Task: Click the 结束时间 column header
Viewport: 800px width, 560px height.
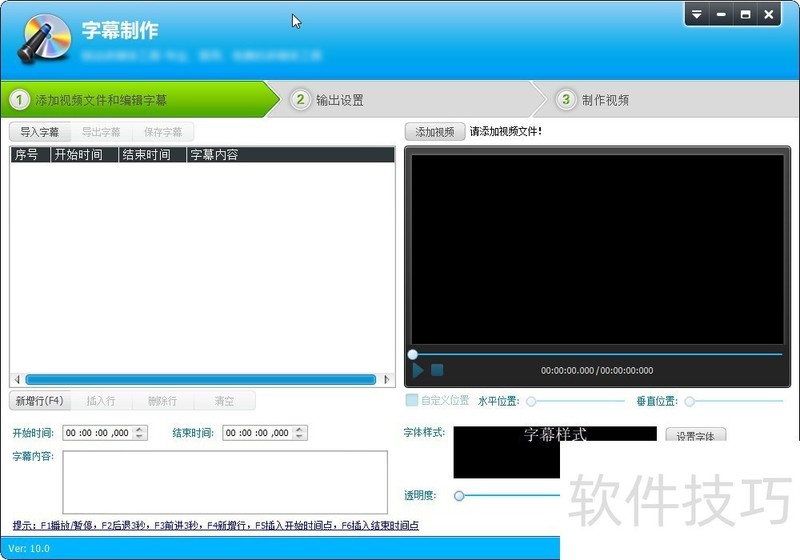Action: [152, 155]
